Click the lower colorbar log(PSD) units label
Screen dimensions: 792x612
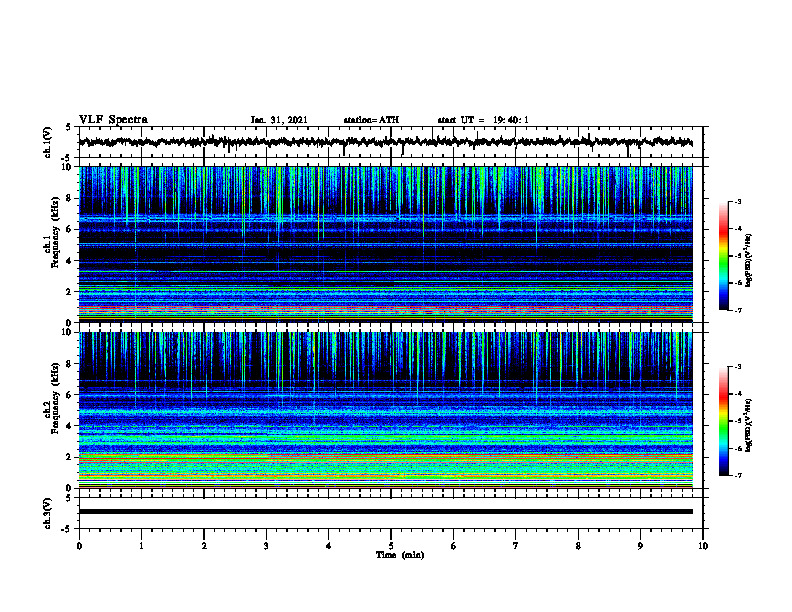(750, 426)
